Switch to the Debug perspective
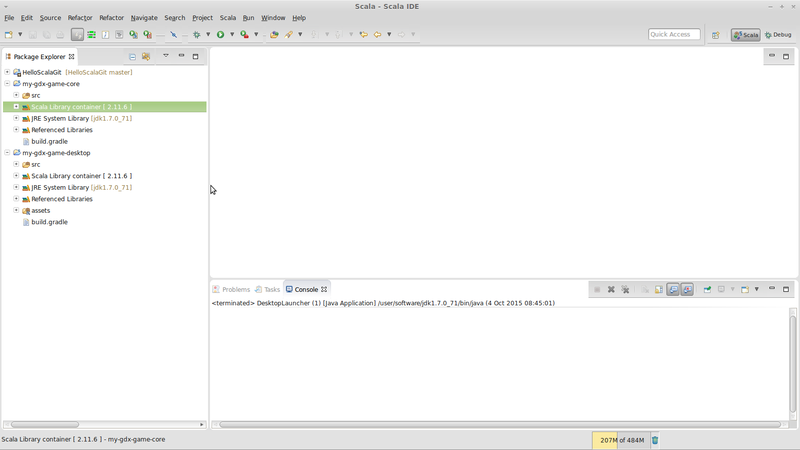Viewport: 800px width, 450px height. (x=778, y=35)
